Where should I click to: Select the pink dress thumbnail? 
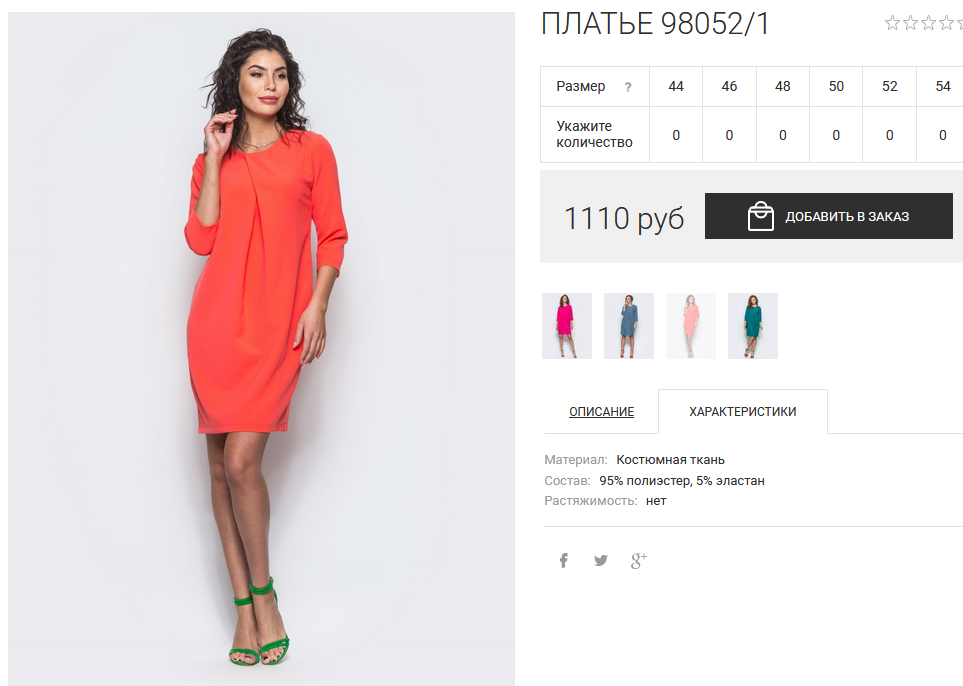[567, 325]
